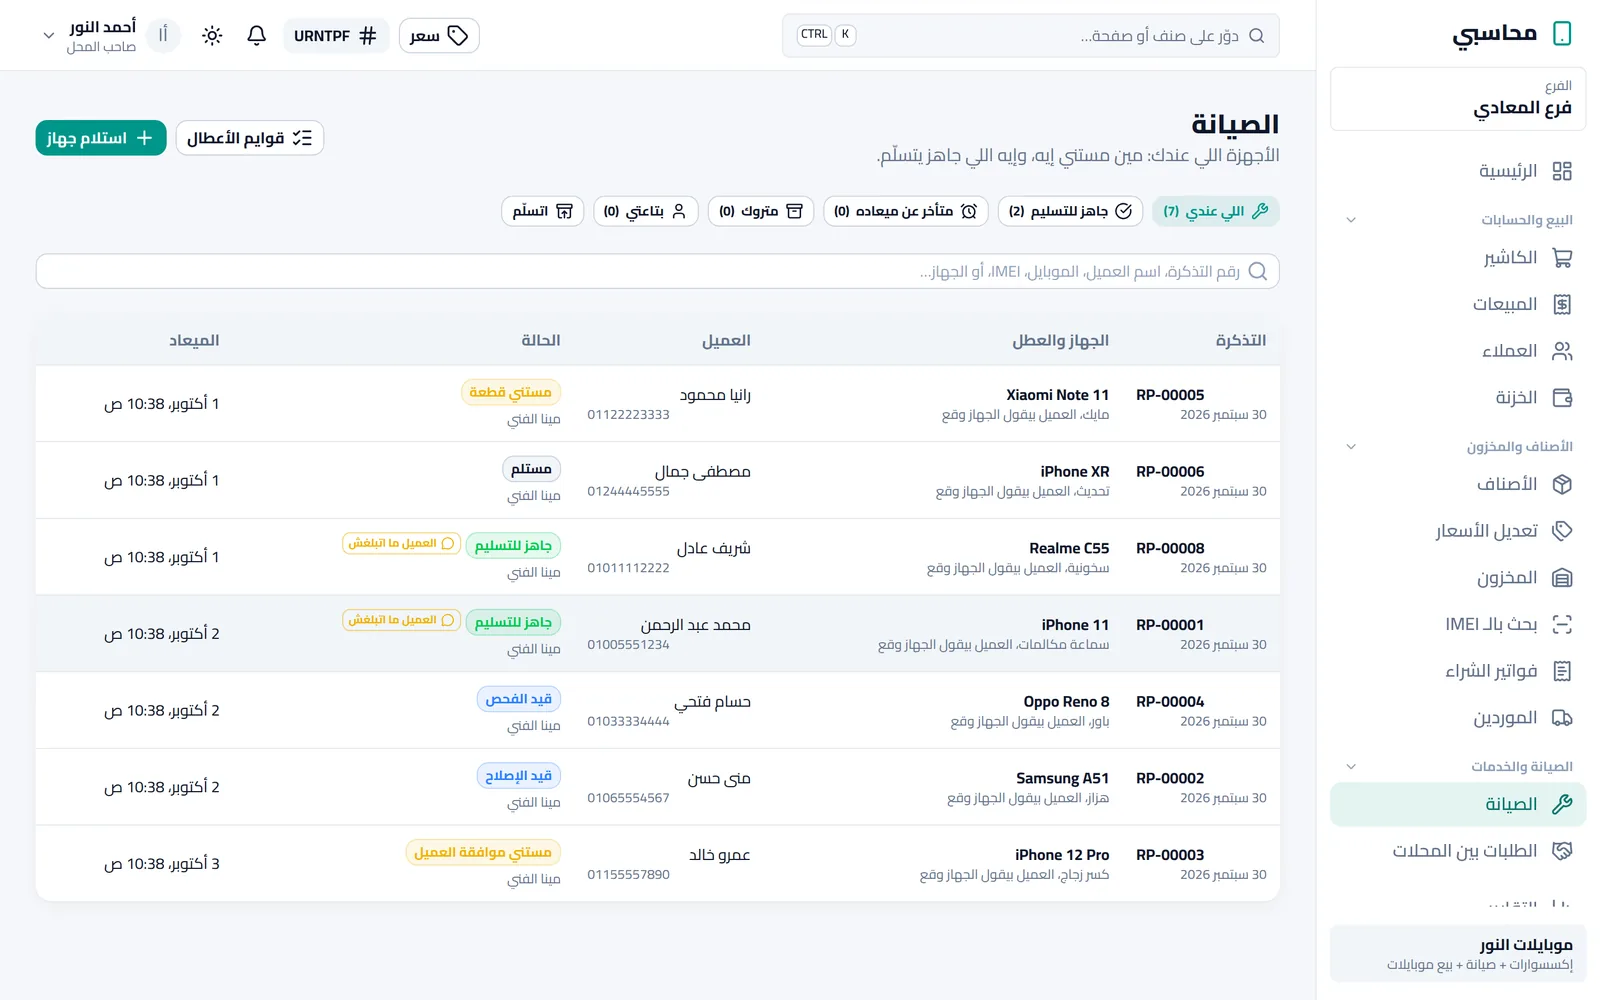Open الطلبات بين المحلات page
The image size is (1600, 1000).
pos(1458,851)
